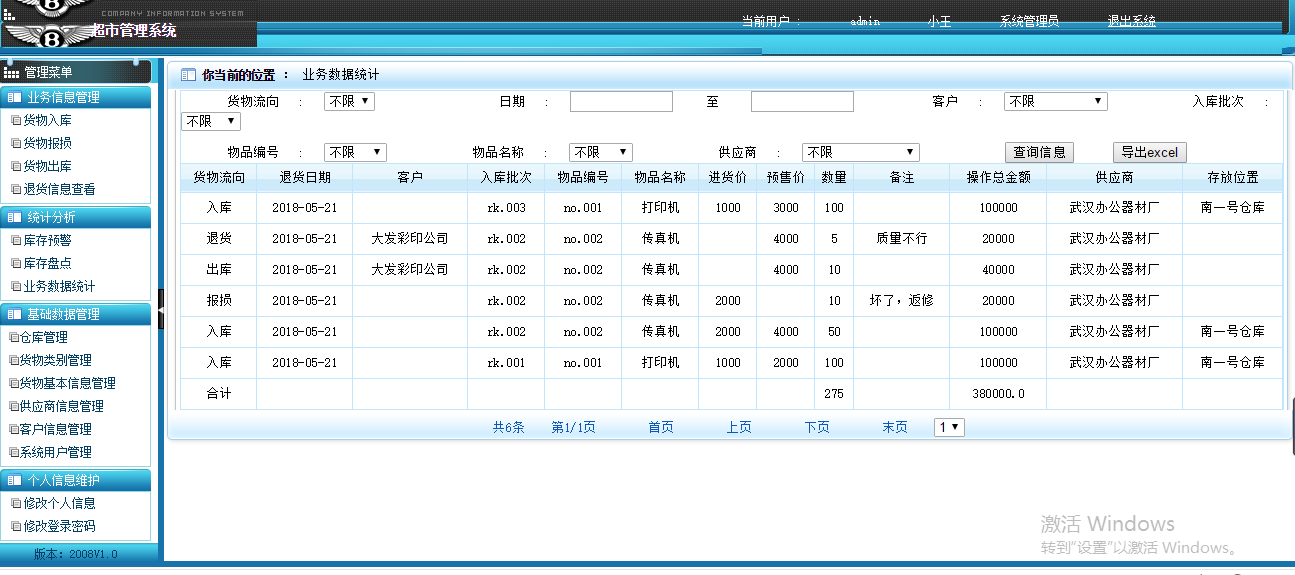The height and width of the screenshot is (575, 1295).
Task: Export data with 导出excel button
Action: (1149, 152)
